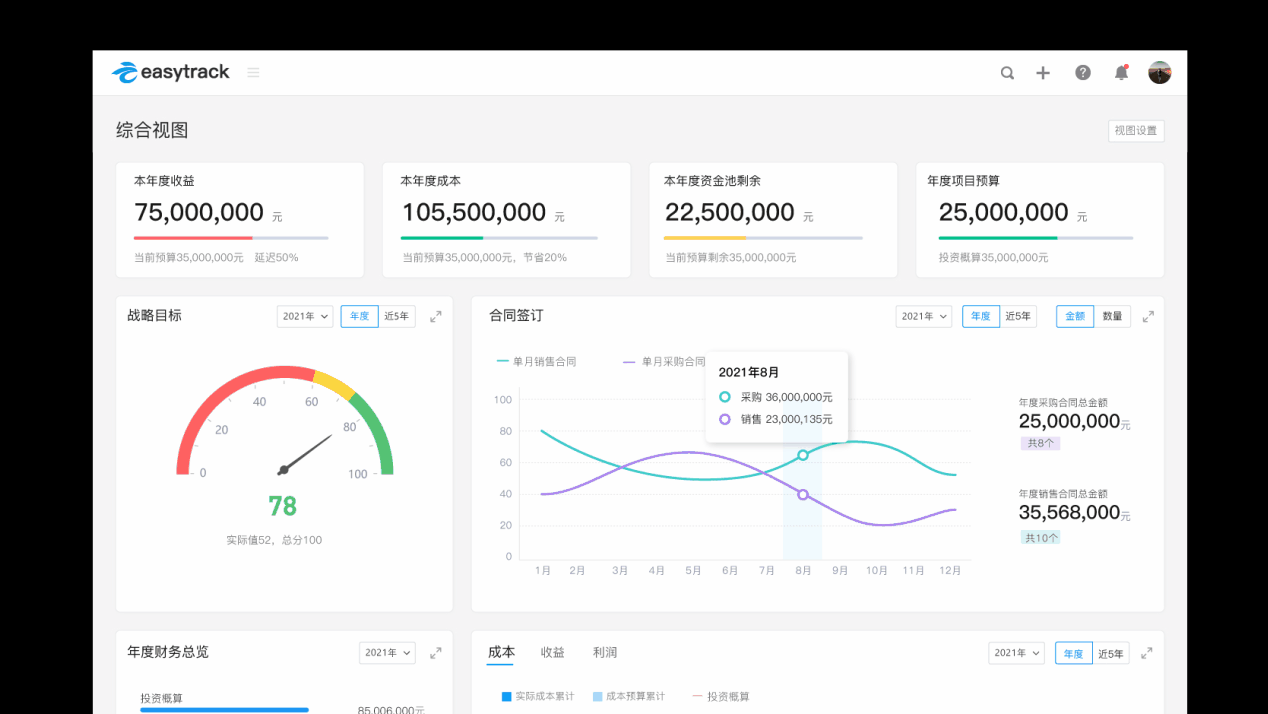Click the 35,568,000 sales total value
Viewport: 1268px width, 714px height.
tap(1069, 512)
